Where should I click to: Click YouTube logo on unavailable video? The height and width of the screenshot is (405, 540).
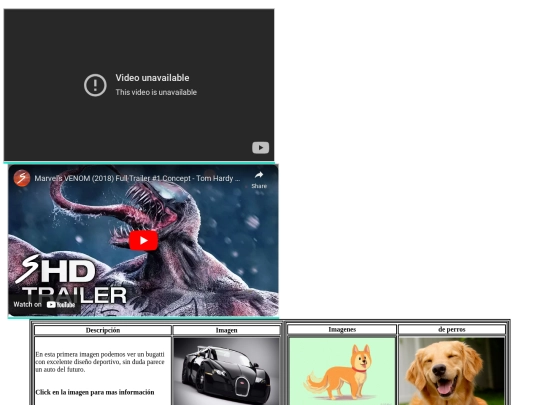pos(260,148)
